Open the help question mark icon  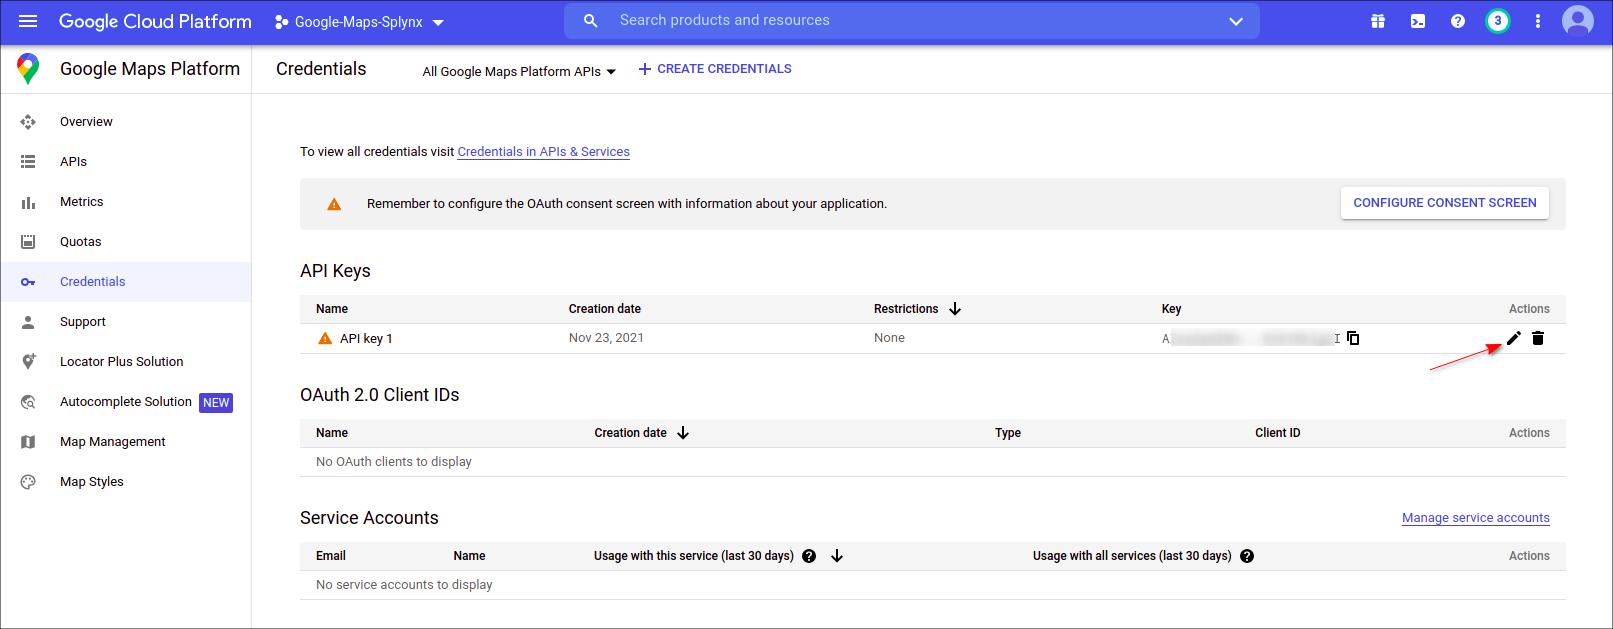point(1458,21)
